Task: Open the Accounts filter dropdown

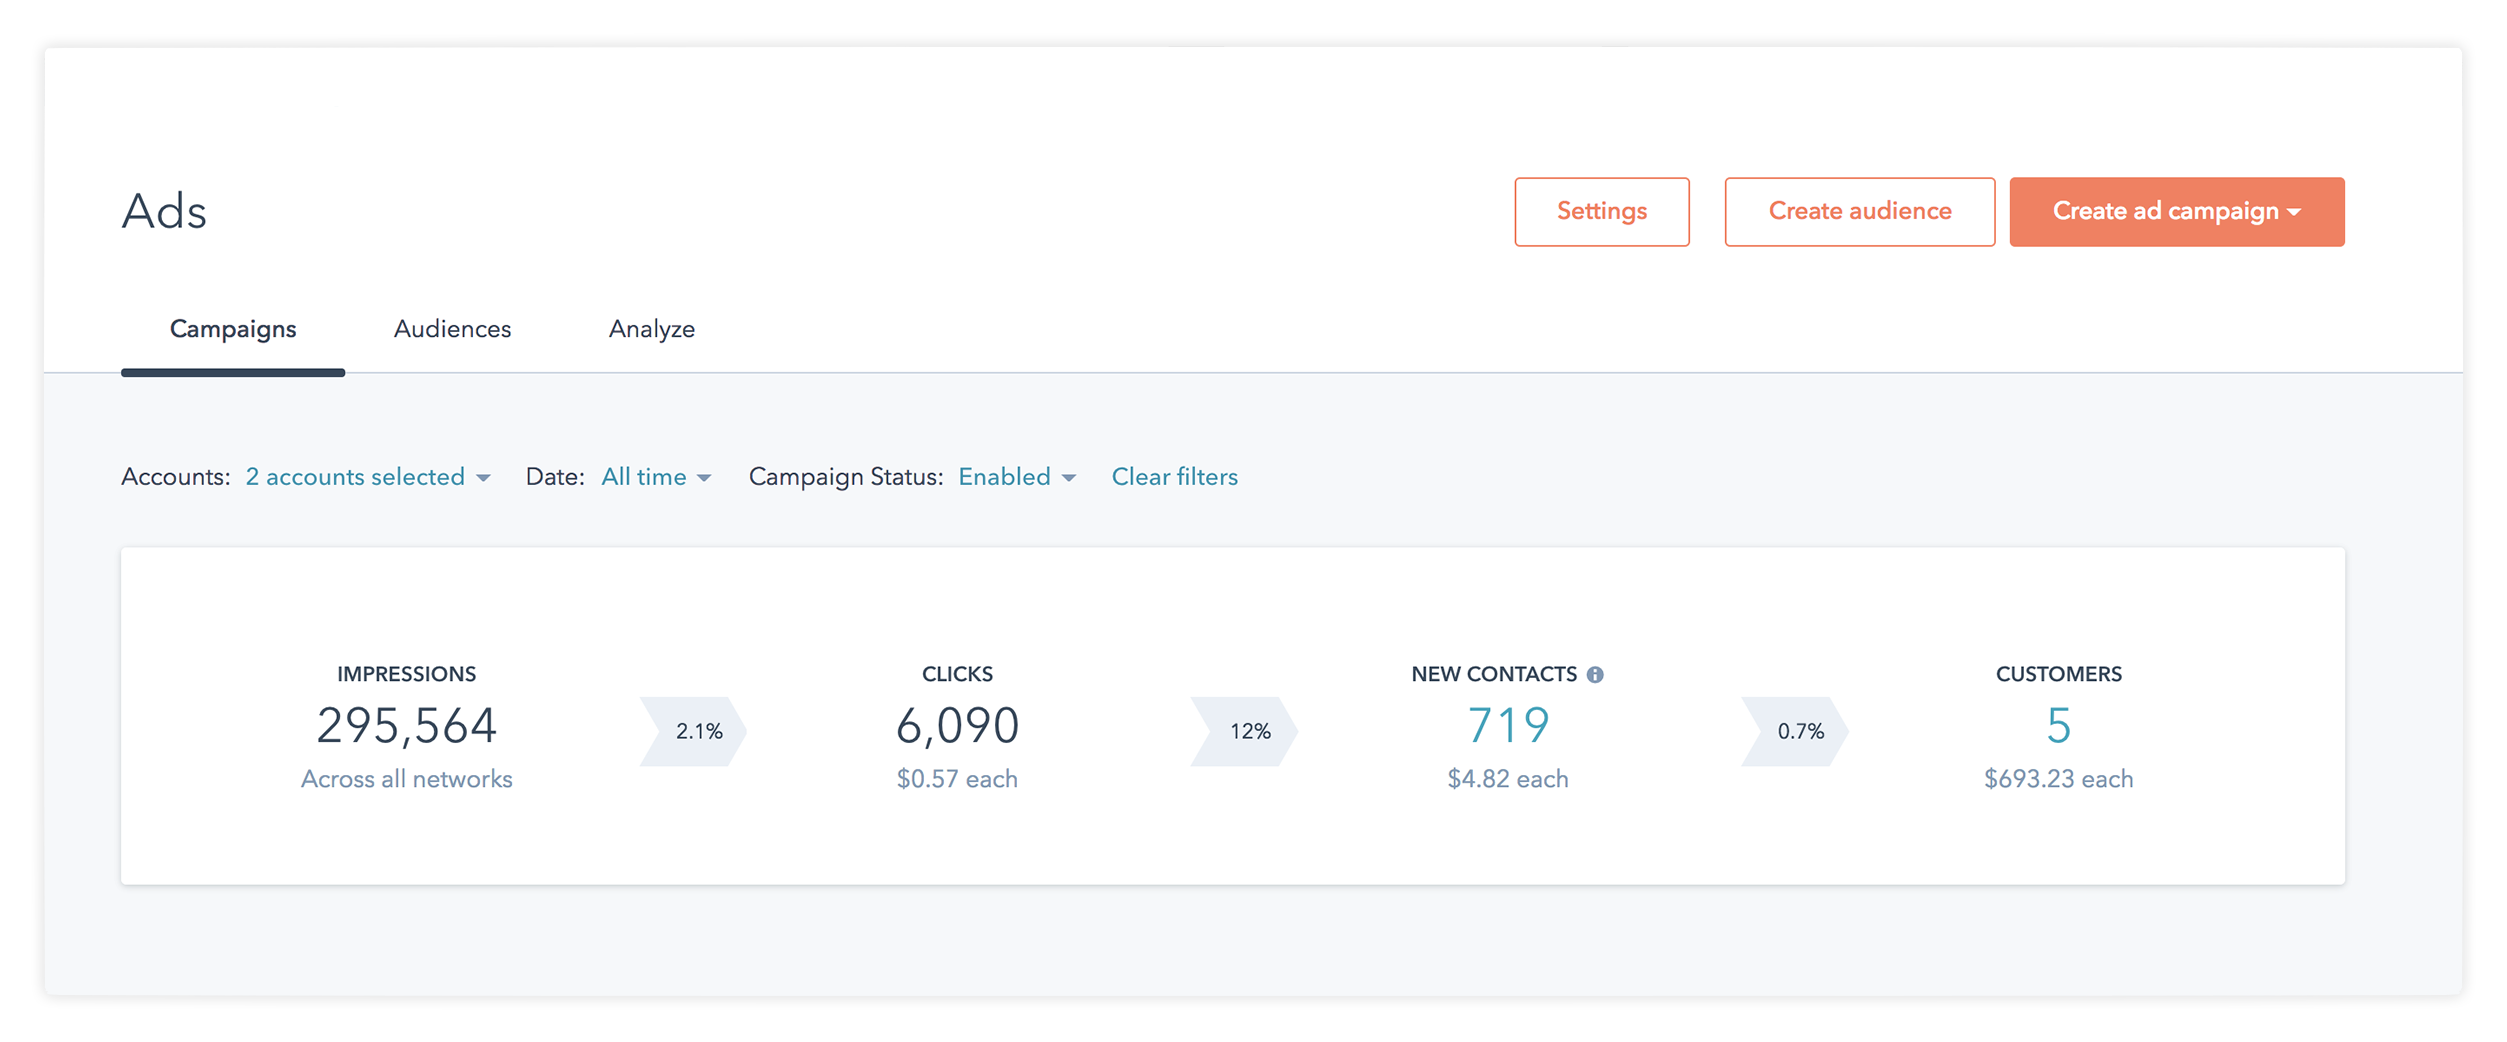Action: pos(368,477)
